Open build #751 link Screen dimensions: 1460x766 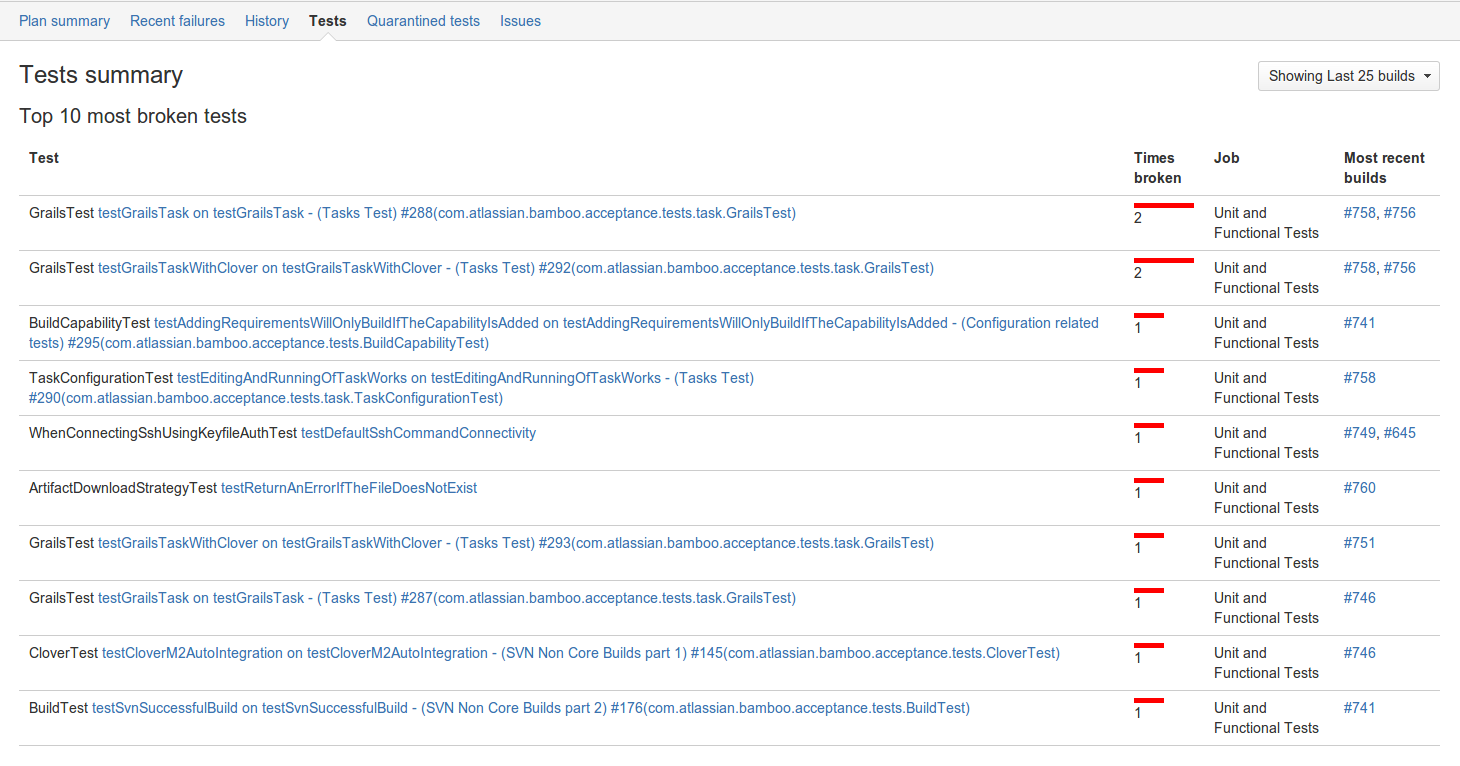1360,543
